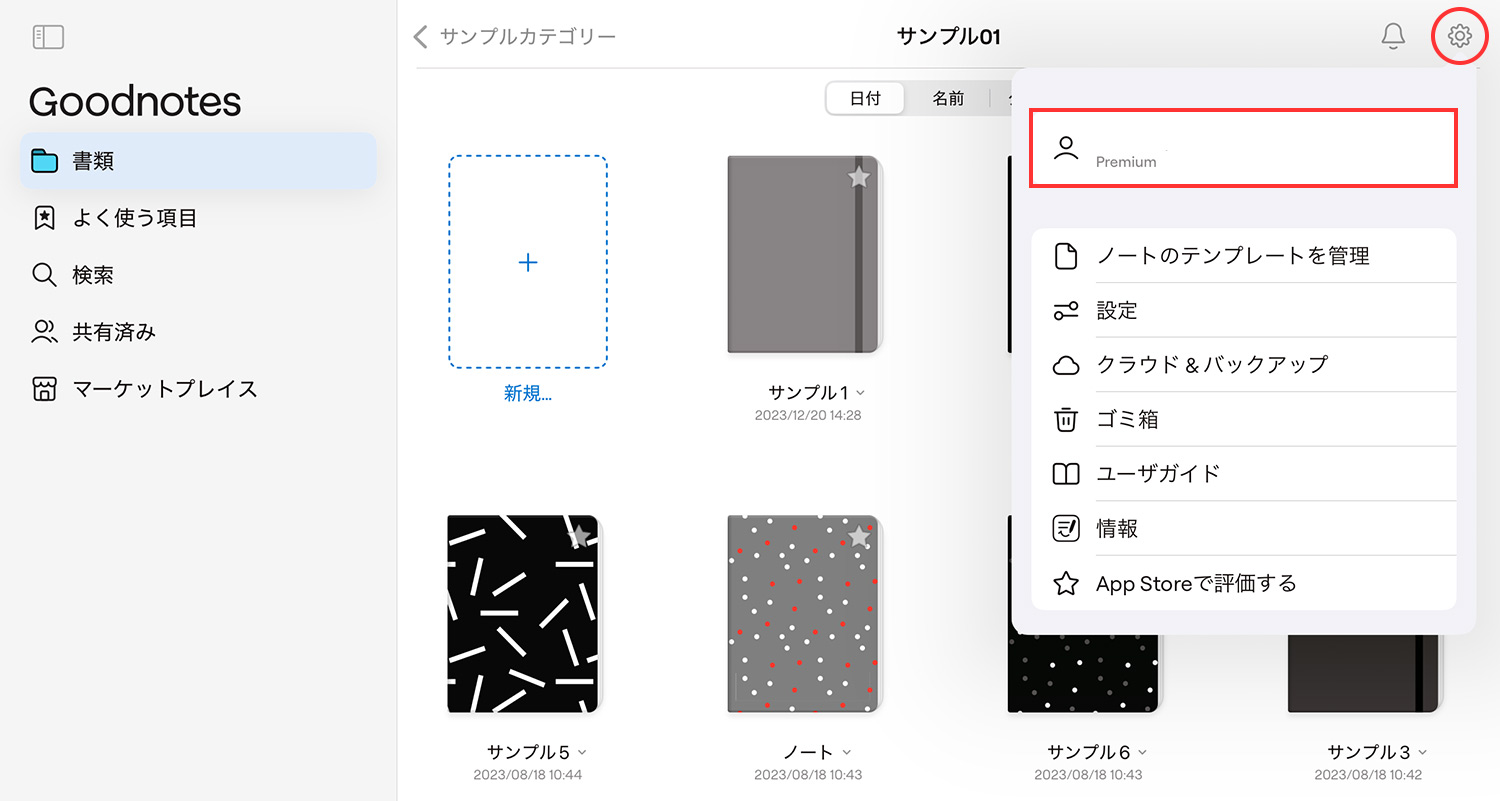Click the 新規... label
The image size is (1500, 801).
click(528, 394)
